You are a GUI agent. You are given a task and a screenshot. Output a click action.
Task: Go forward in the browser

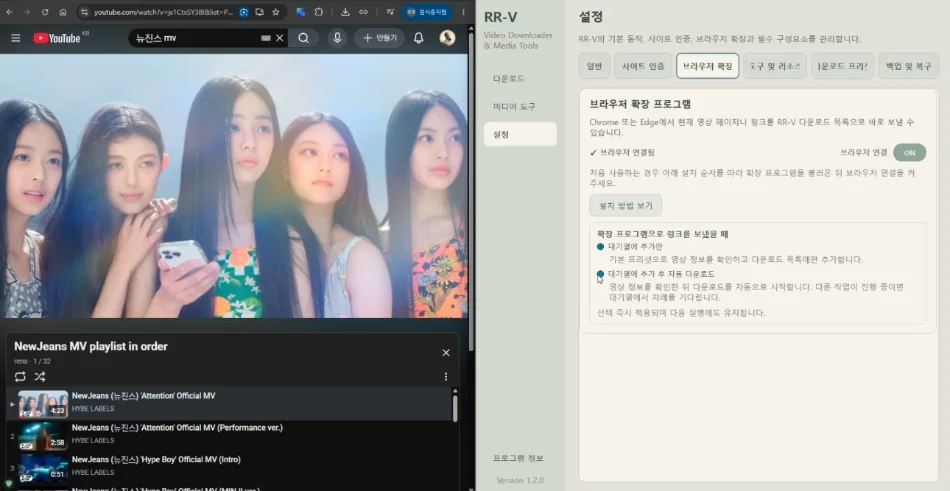(x=27, y=12)
